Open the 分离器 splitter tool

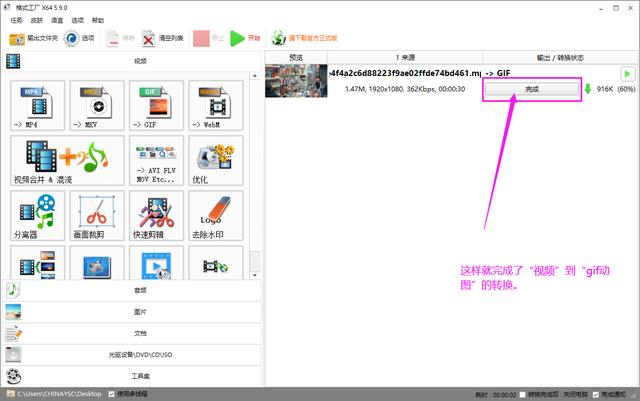38,216
